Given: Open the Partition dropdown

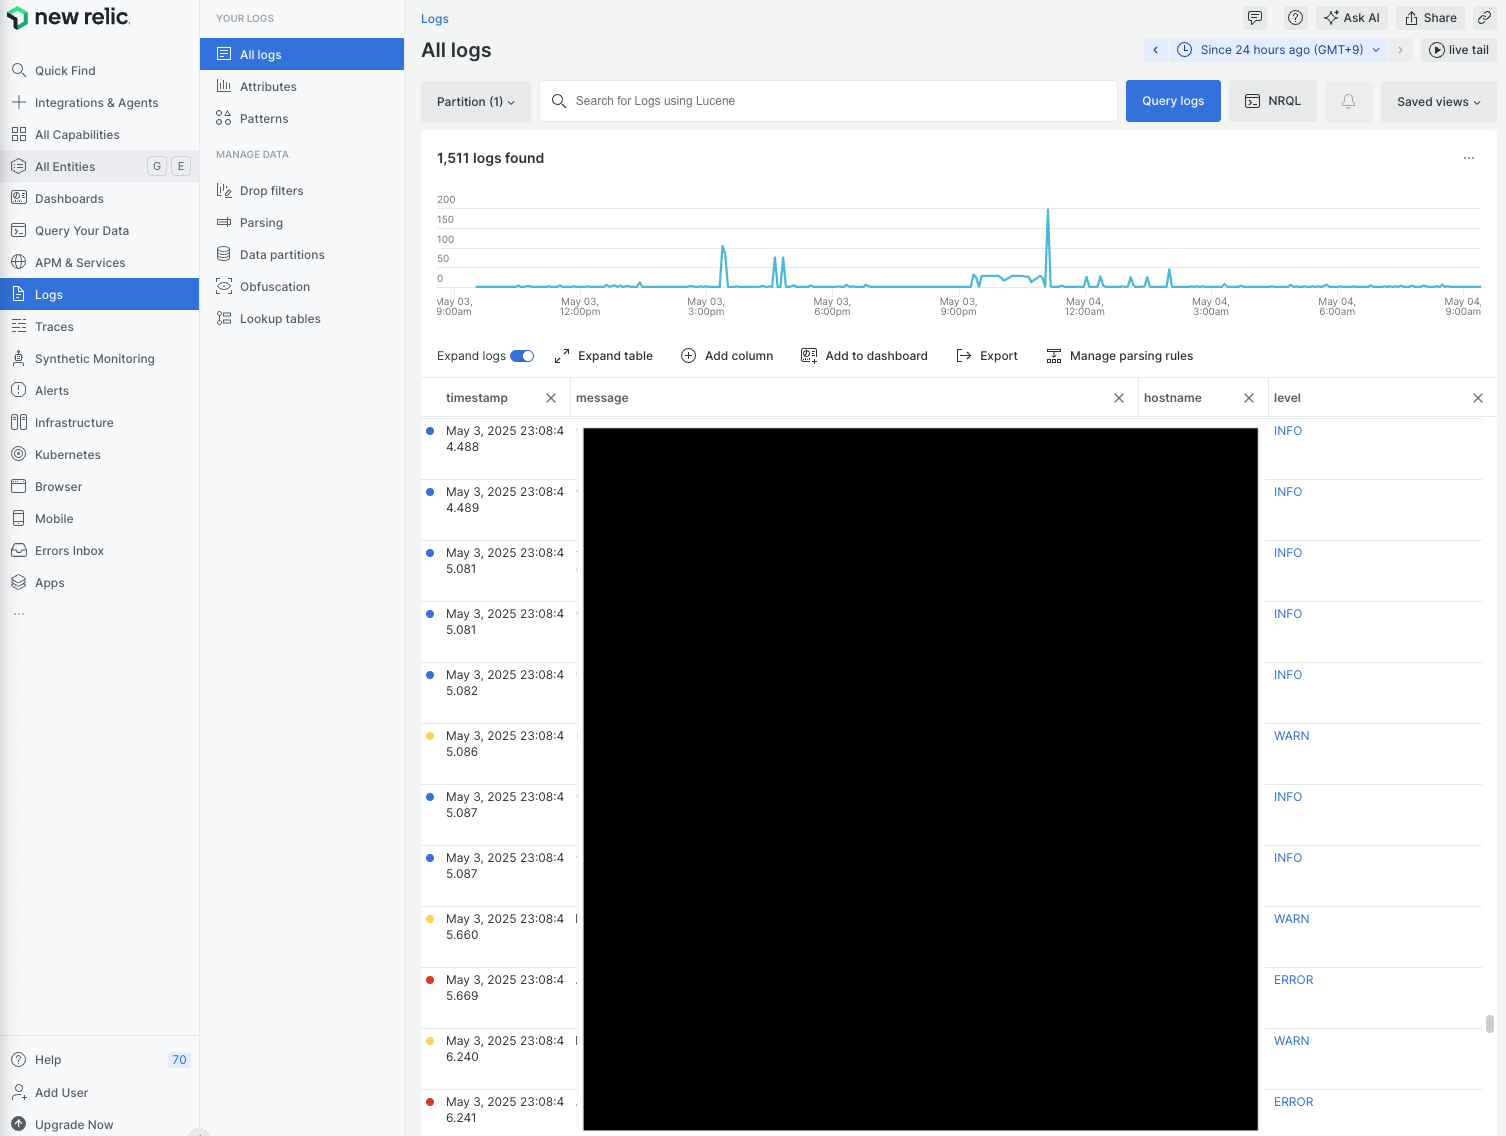Looking at the screenshot, I should click(x=475, y=101).
